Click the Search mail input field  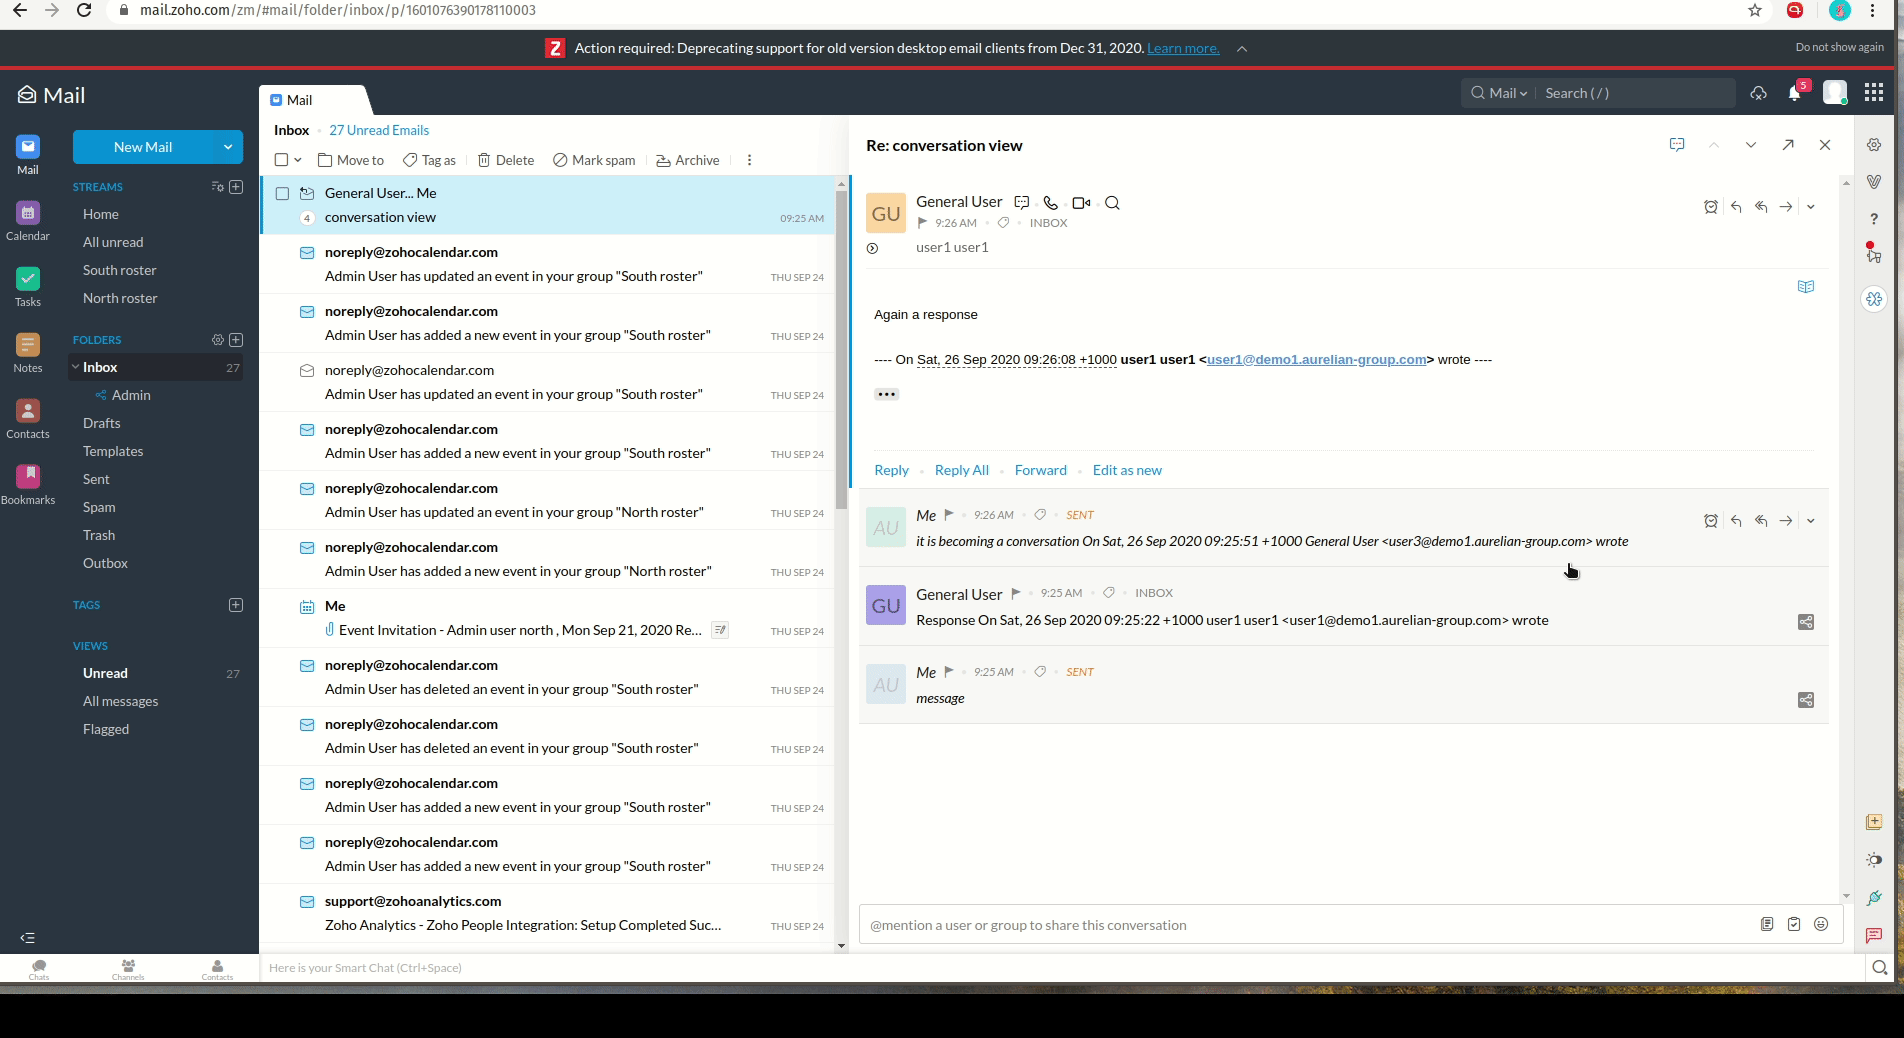1637,93
